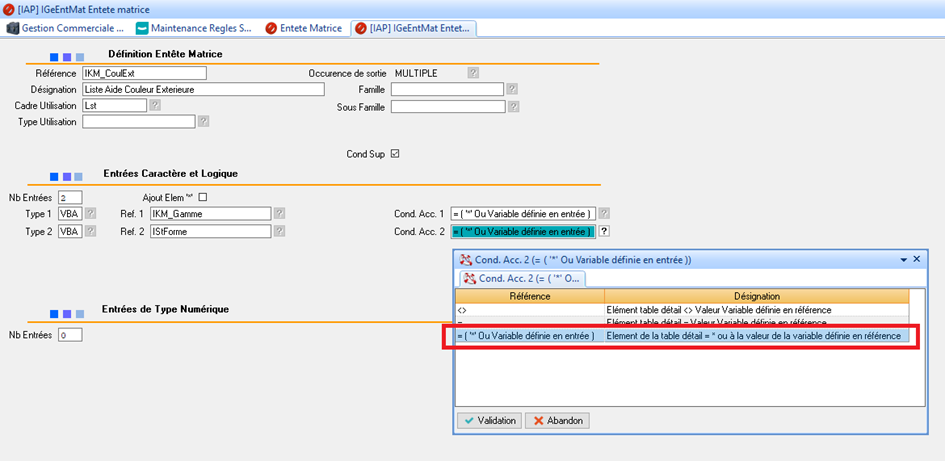Click lookup icon beside Sous Famille field
Viewport: 945px width, 461px height.
[x=512, y=106]
